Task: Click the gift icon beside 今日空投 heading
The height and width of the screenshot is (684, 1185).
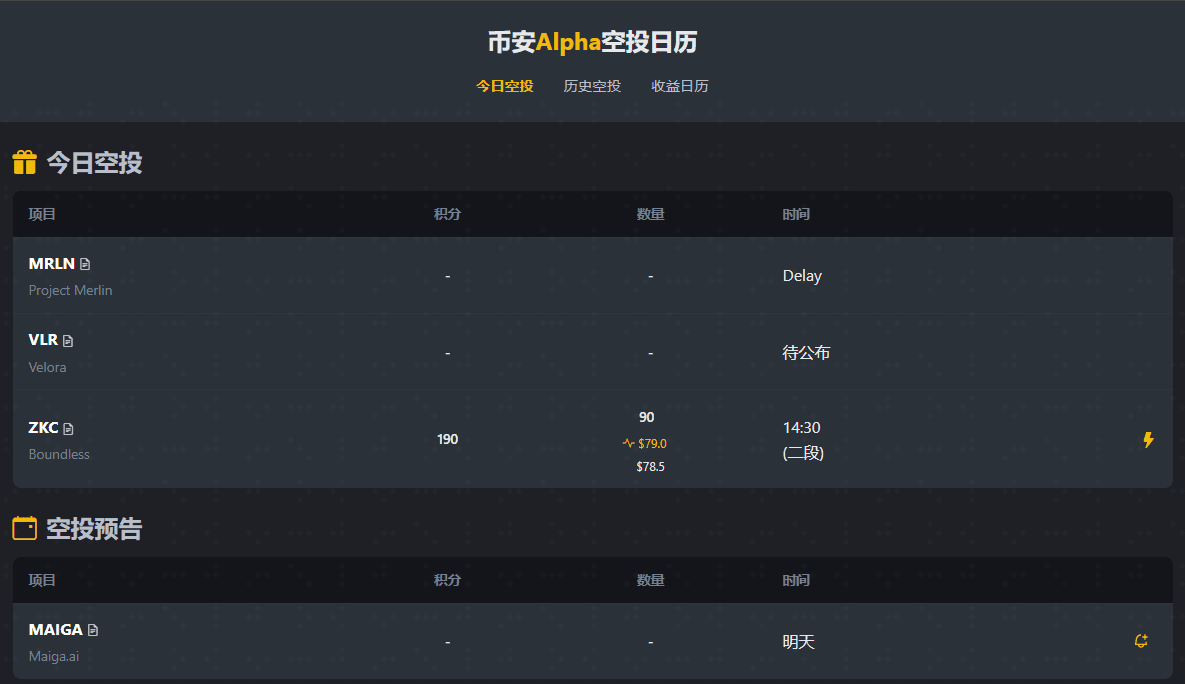Action: pos(25,162)
